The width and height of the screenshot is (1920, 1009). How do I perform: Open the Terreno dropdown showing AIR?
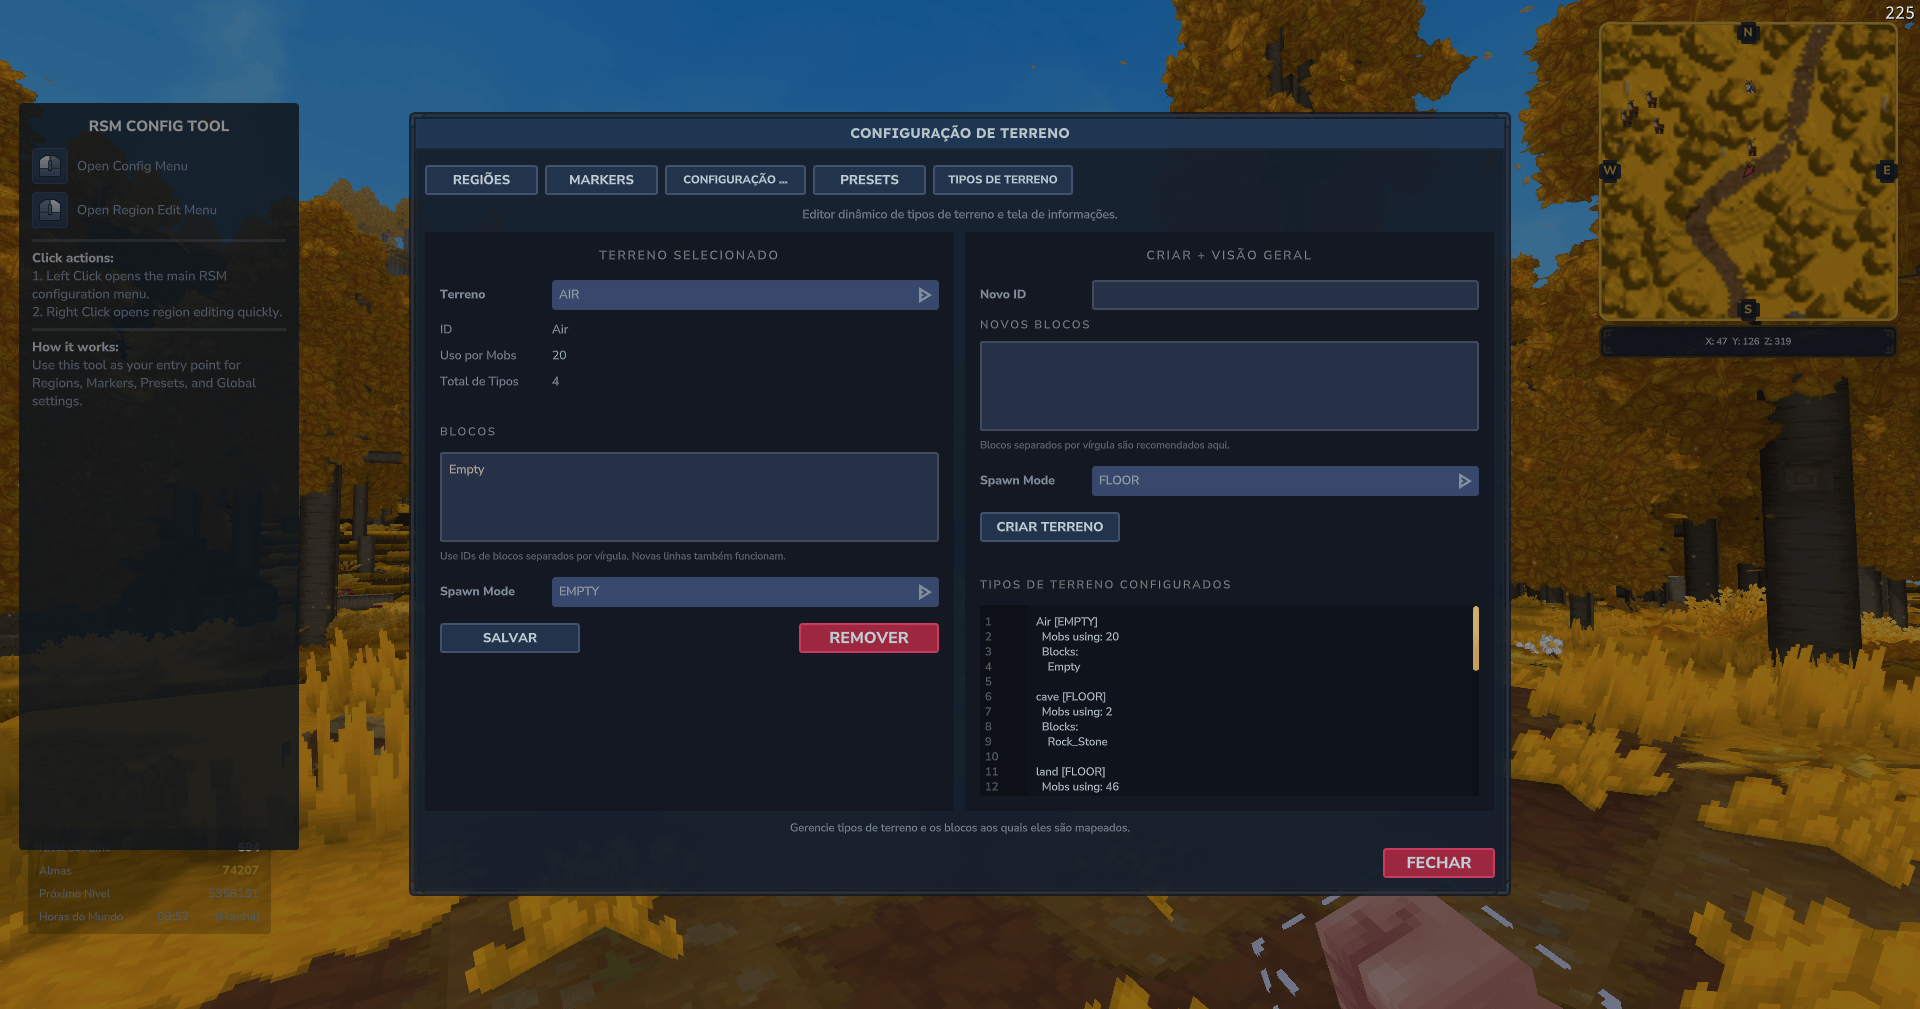(x=745, y=295)
